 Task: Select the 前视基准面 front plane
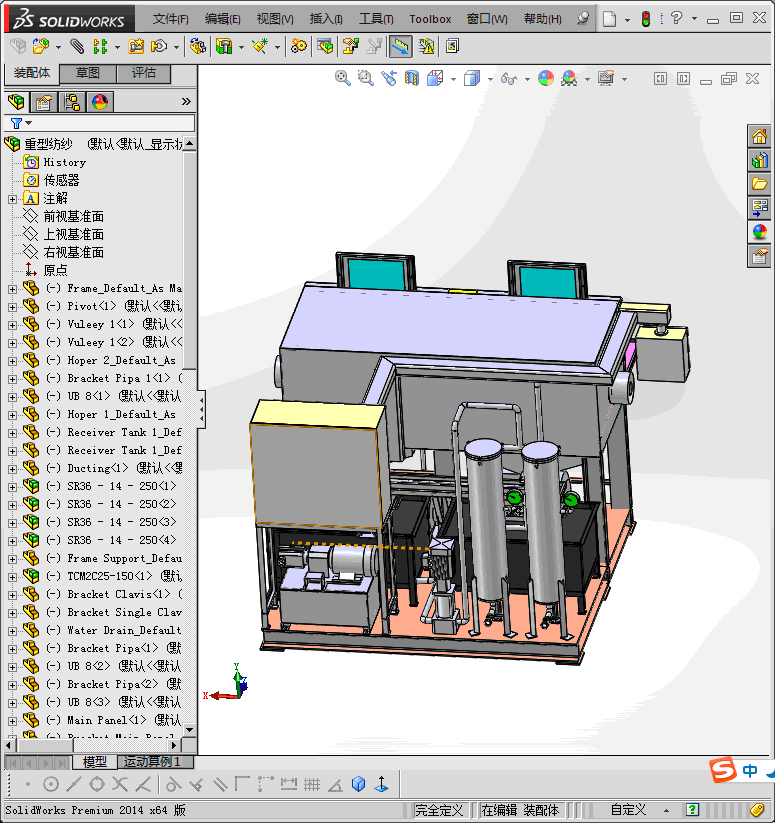tap(73, 217)
